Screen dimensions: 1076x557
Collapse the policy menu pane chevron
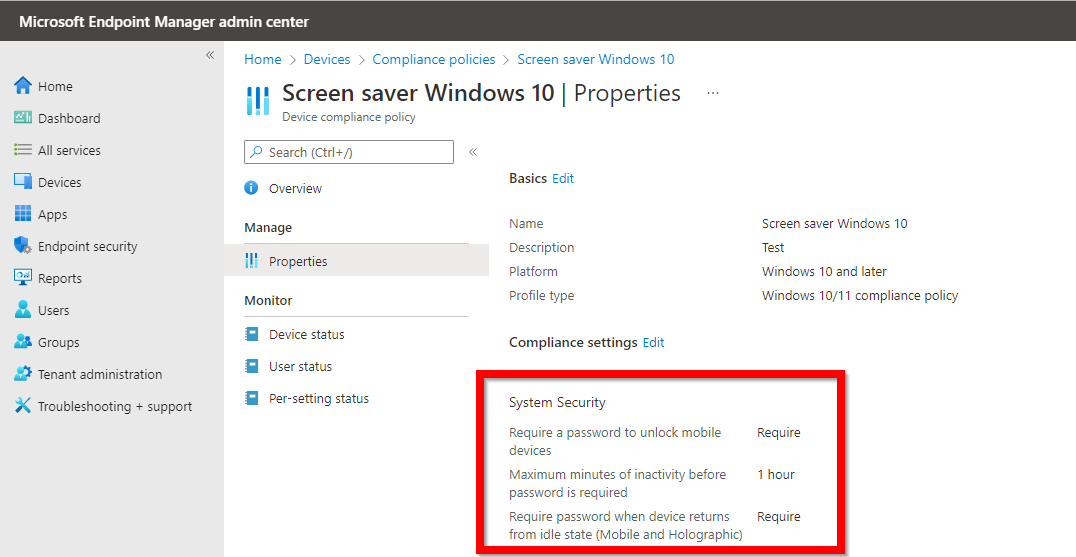point(473,152)
